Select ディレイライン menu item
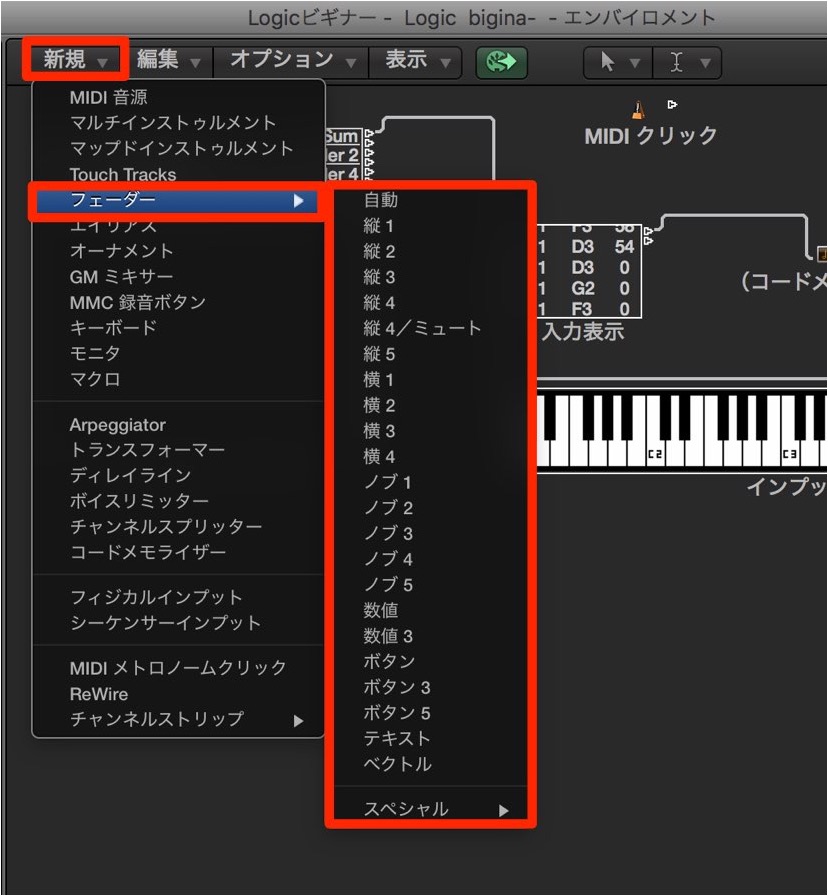Viewport: 828px width, 896px height. tap(178, 475)
